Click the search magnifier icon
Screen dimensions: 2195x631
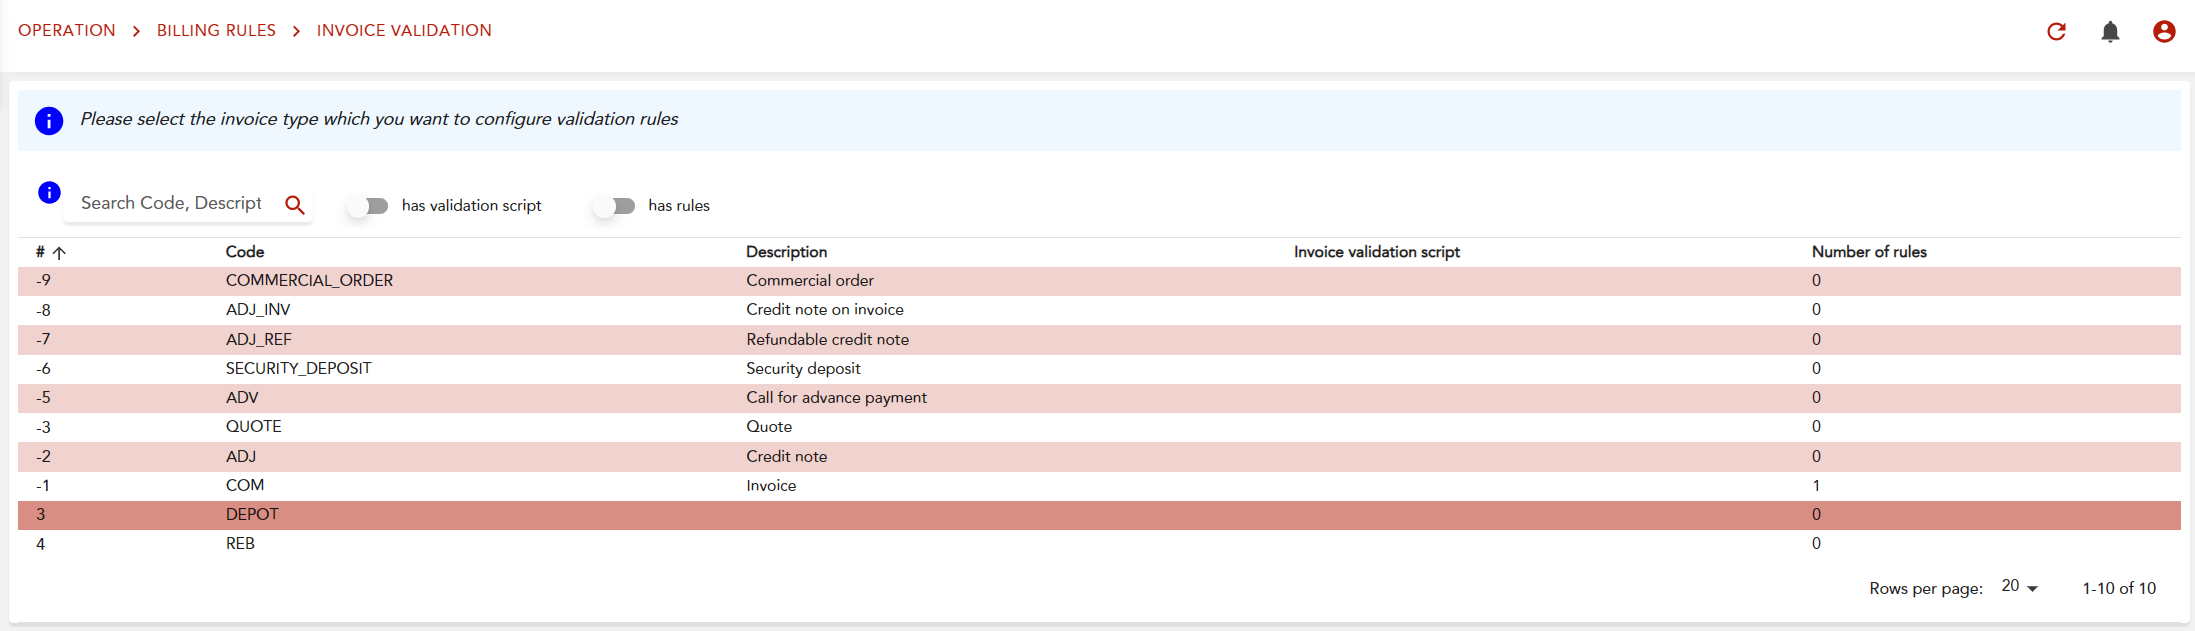pos(294,204)
